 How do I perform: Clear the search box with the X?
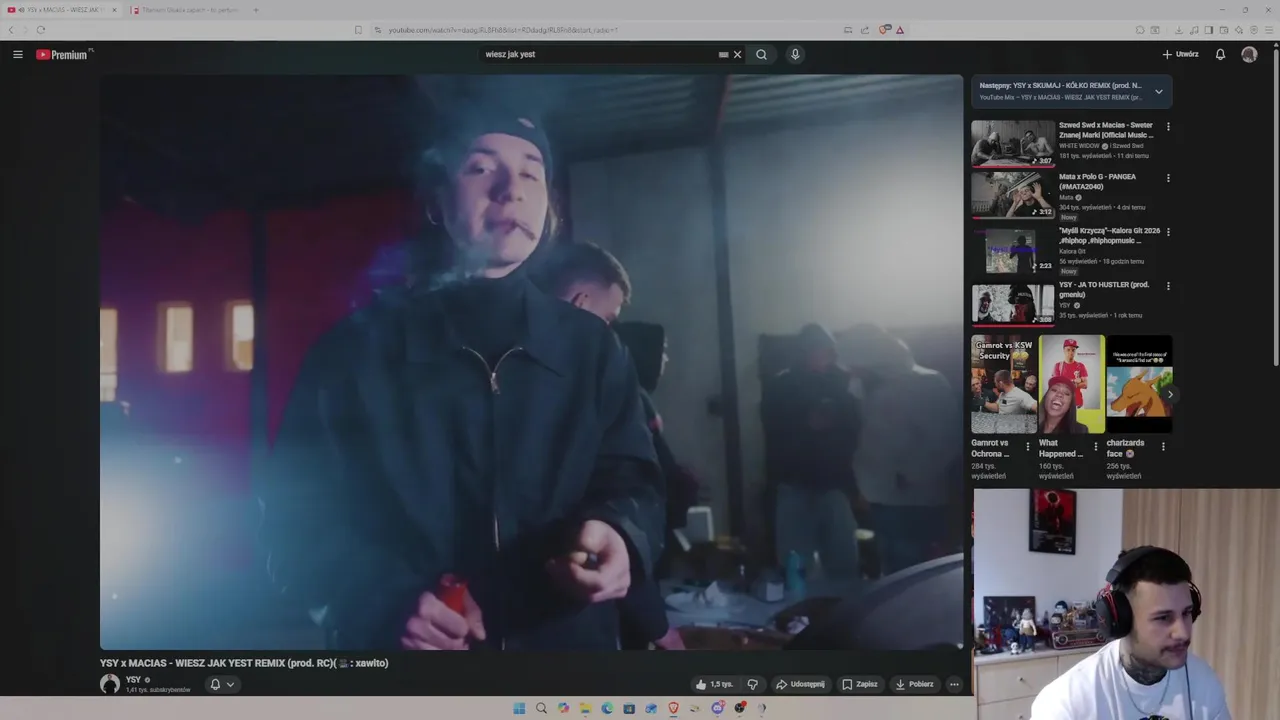(x=738, y=55)
